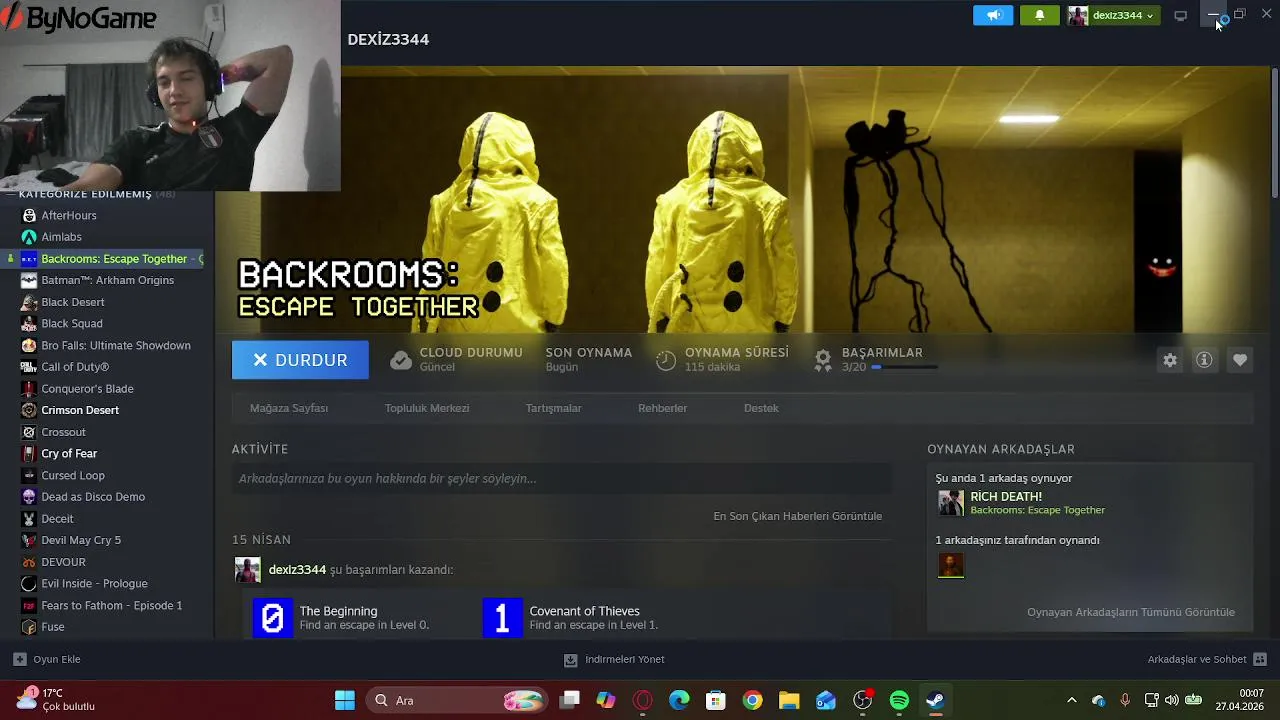Click Devil May Cry 5 icon
The height and width of the screenshot is (720, 1280).
point(29,540)
